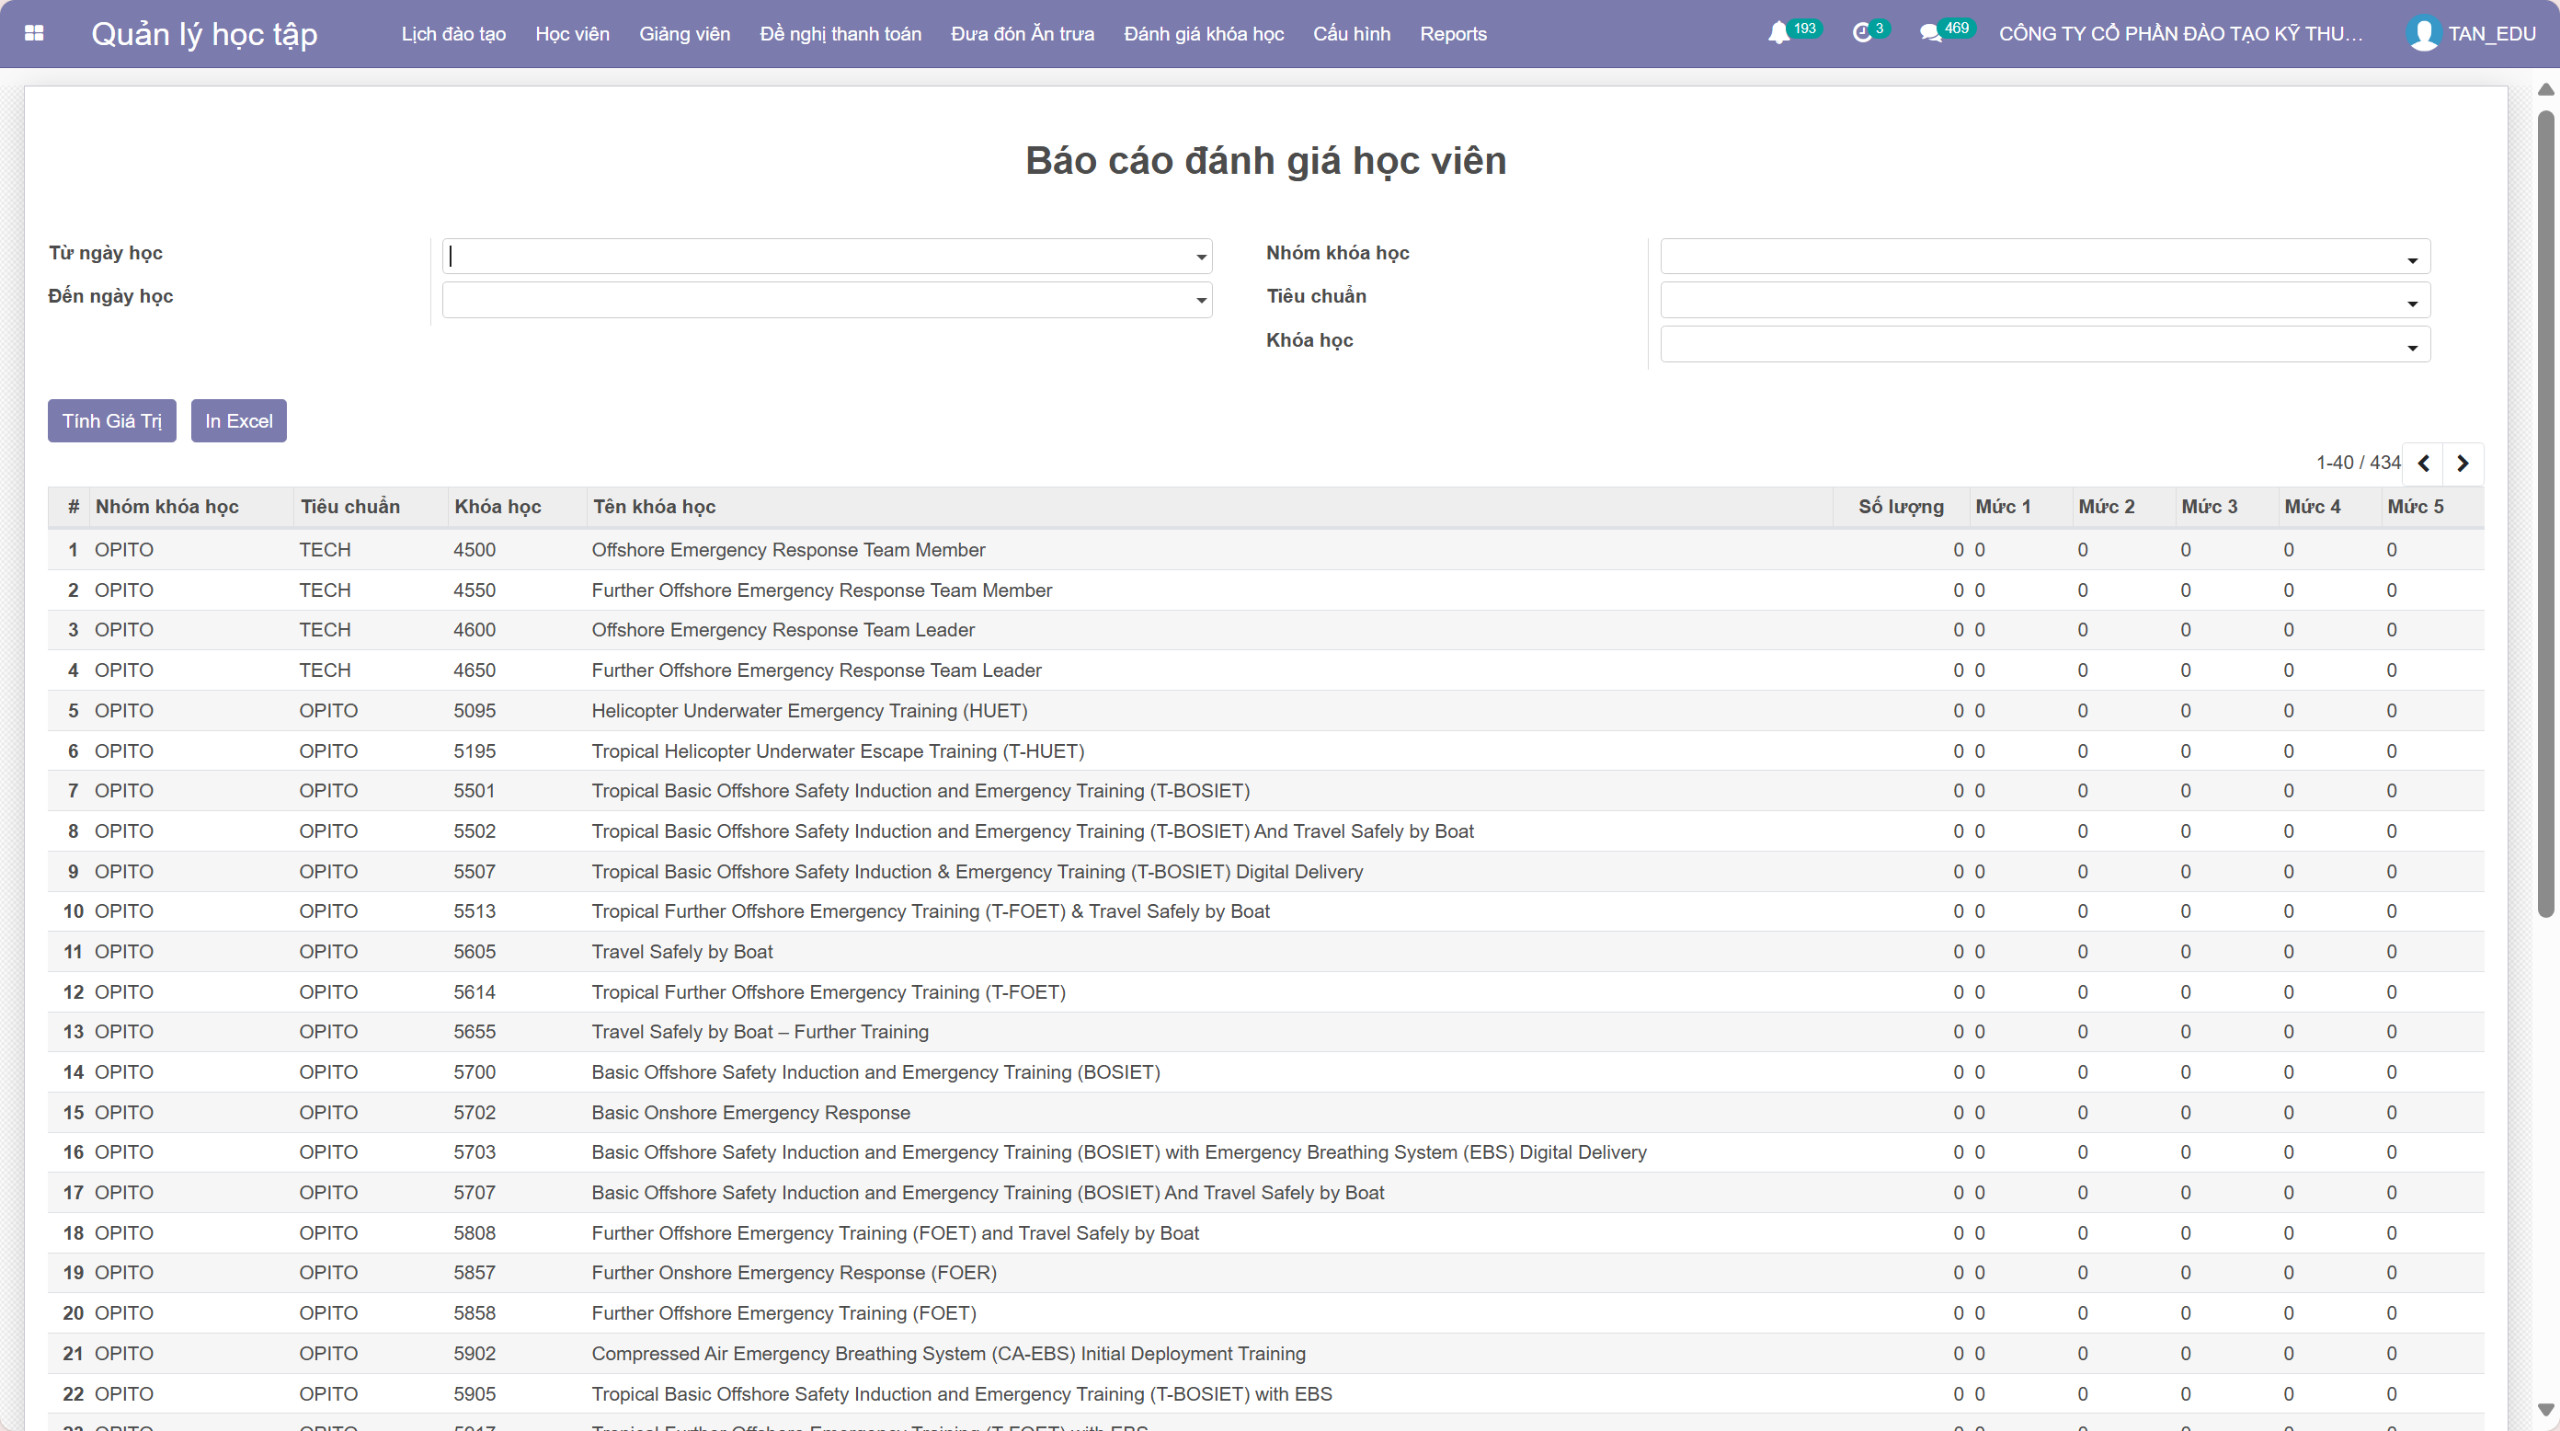The image size is (2560, 1431).
Task: Open the Reports menu
Action: coord(1452,34)
